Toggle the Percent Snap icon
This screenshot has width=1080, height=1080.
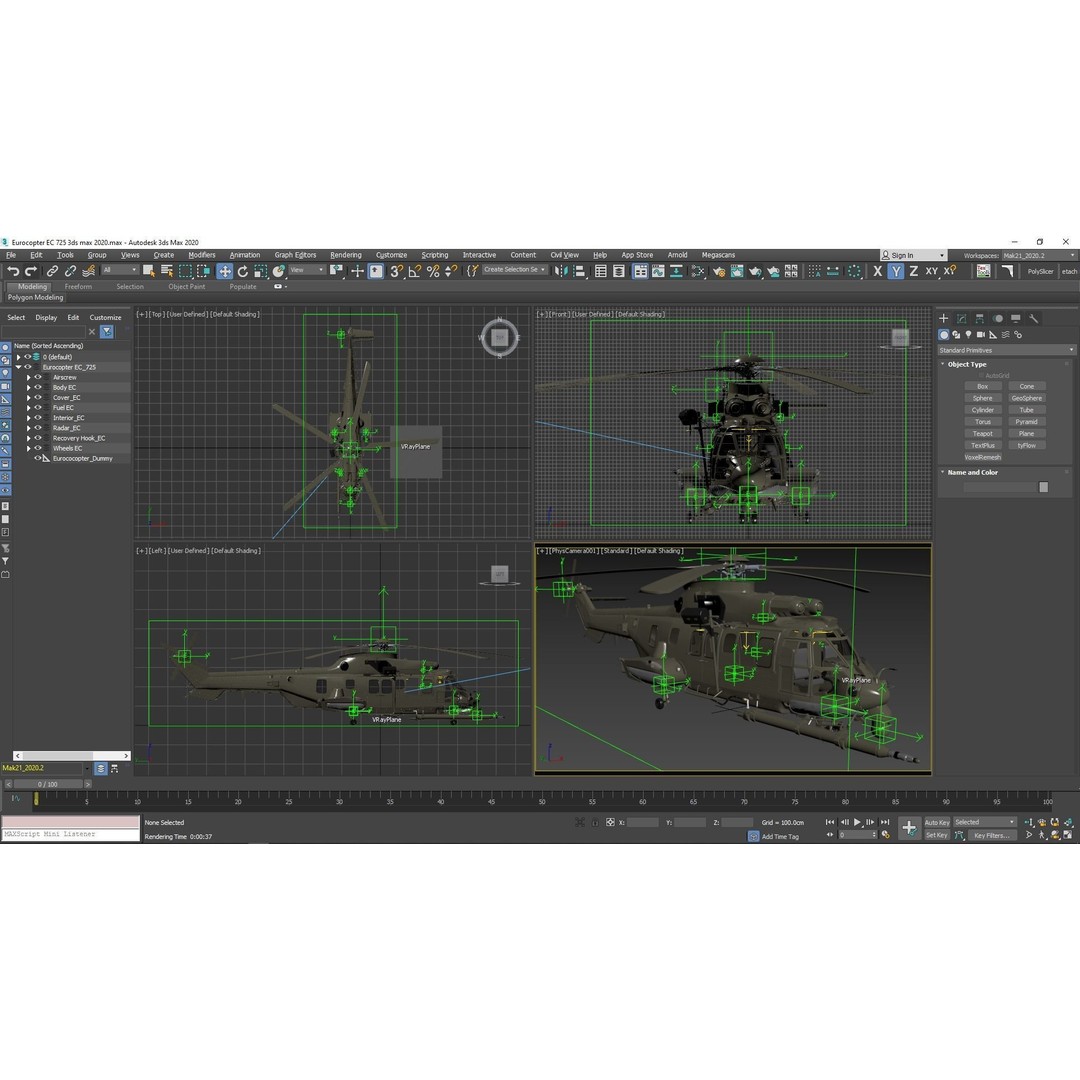[433, 271]
